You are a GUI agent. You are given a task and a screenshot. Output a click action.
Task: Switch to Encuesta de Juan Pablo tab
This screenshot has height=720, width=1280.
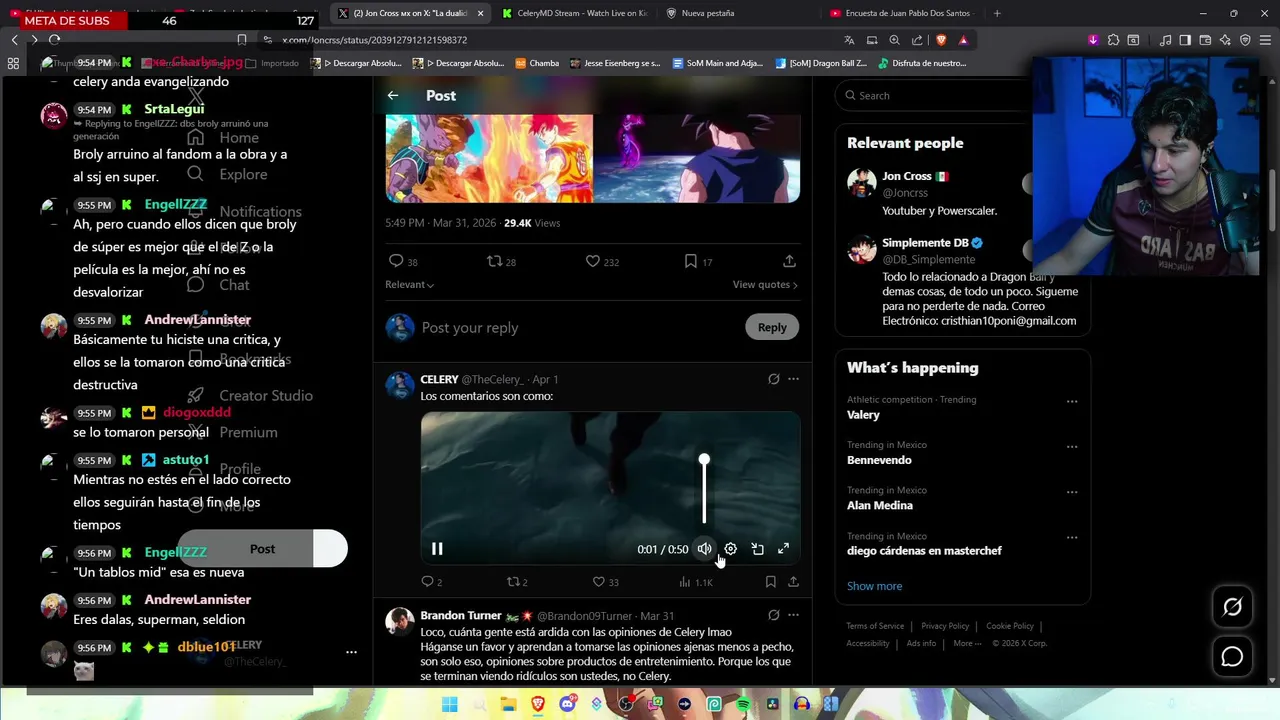click(x=900, y=13)
